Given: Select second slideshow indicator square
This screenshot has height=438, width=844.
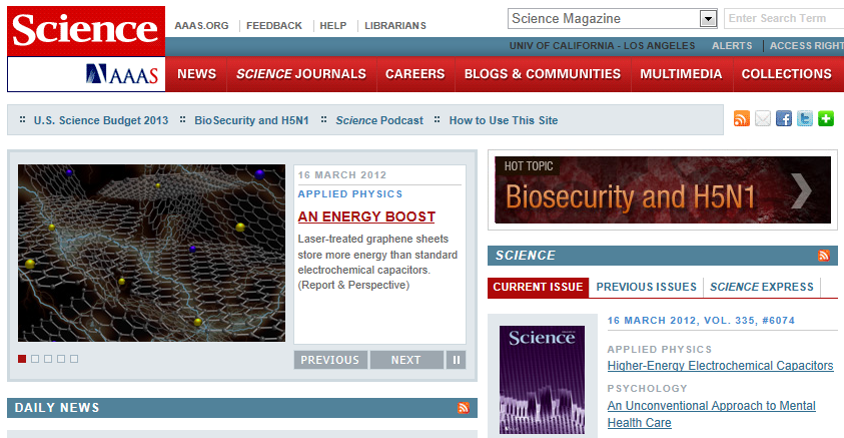Looking at the screenshot, I should tap(35, 359).
